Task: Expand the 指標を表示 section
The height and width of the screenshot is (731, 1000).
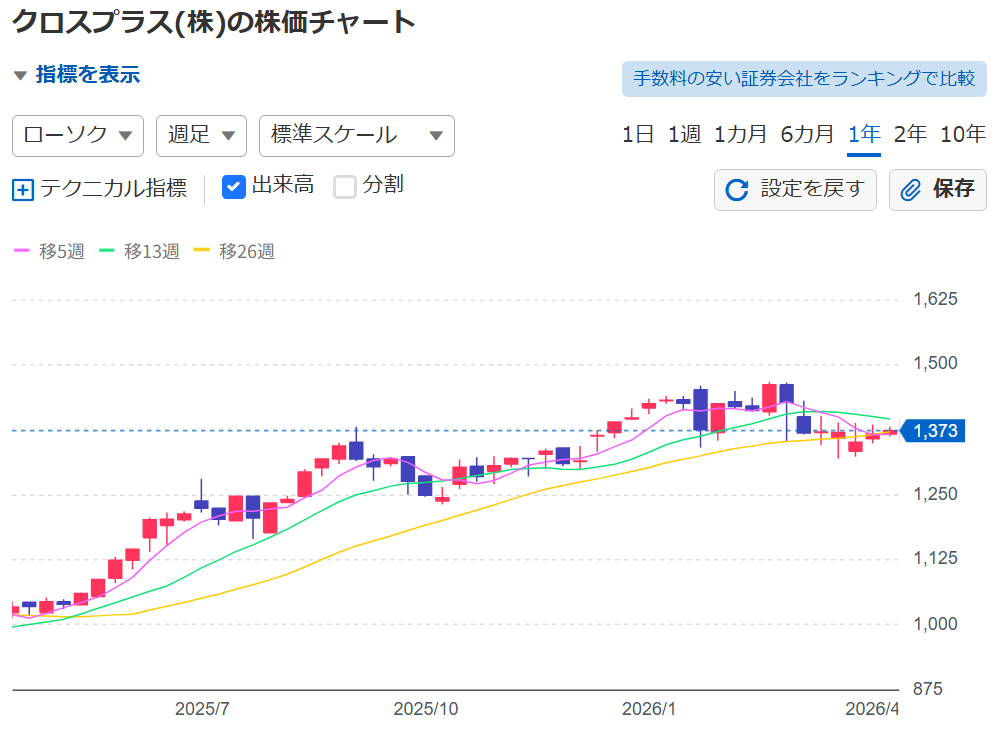Action: pyautogui.click(x=87, y=75)
